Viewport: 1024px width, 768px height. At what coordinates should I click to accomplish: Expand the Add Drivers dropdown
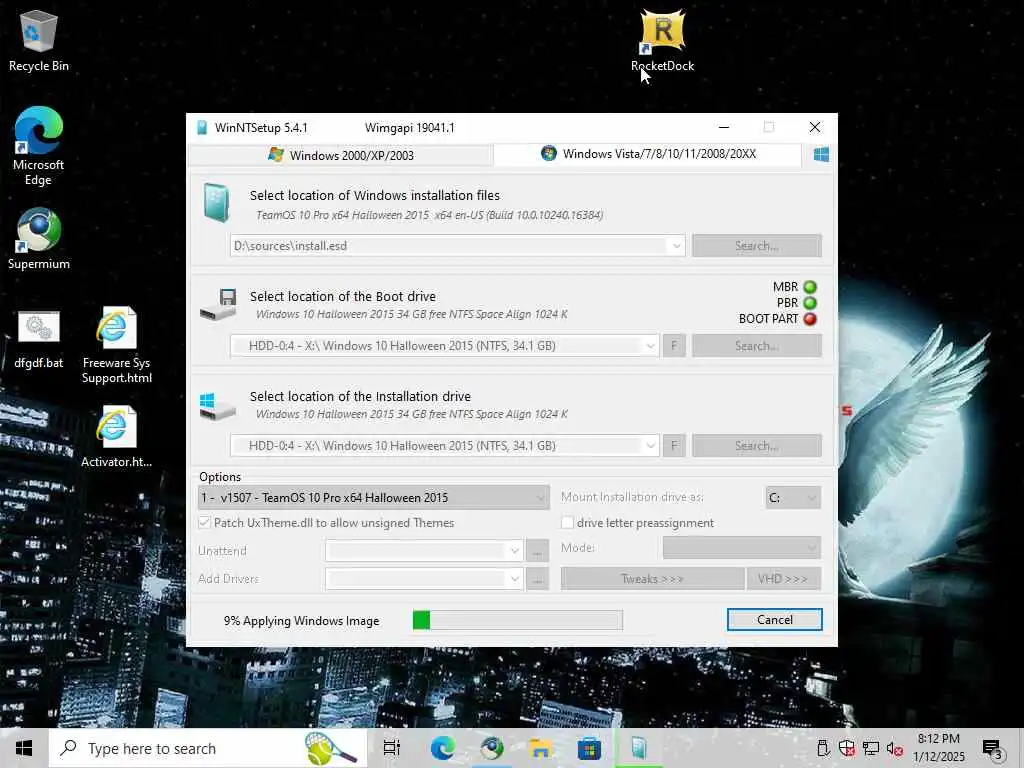[x=515, y=579]
